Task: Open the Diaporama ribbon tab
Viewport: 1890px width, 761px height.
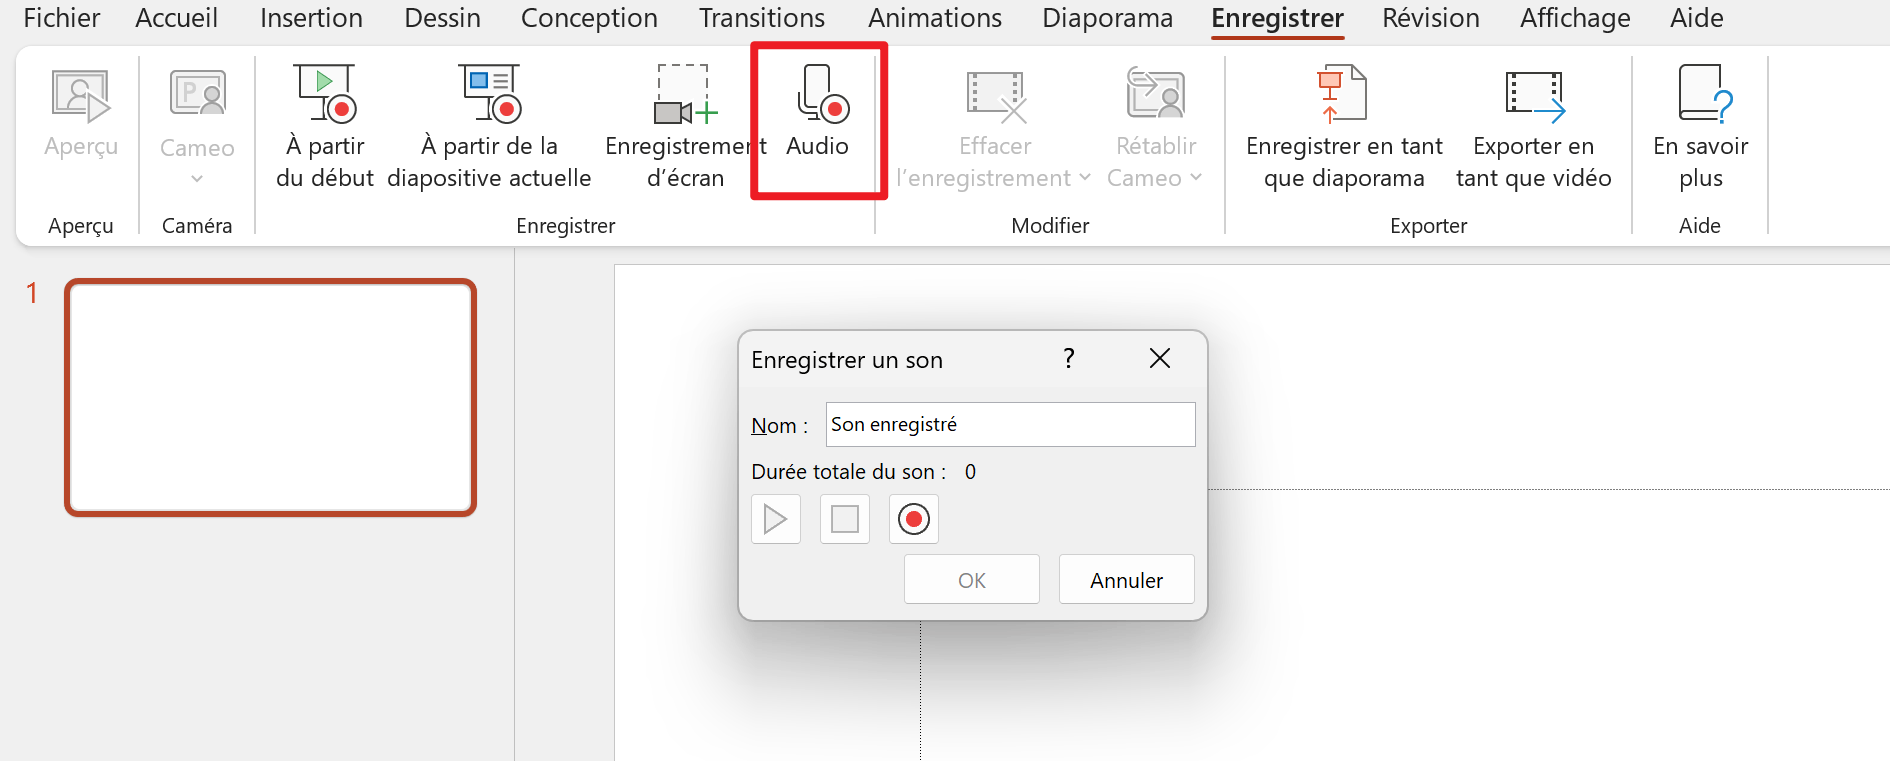Action: coord(1107,18)
